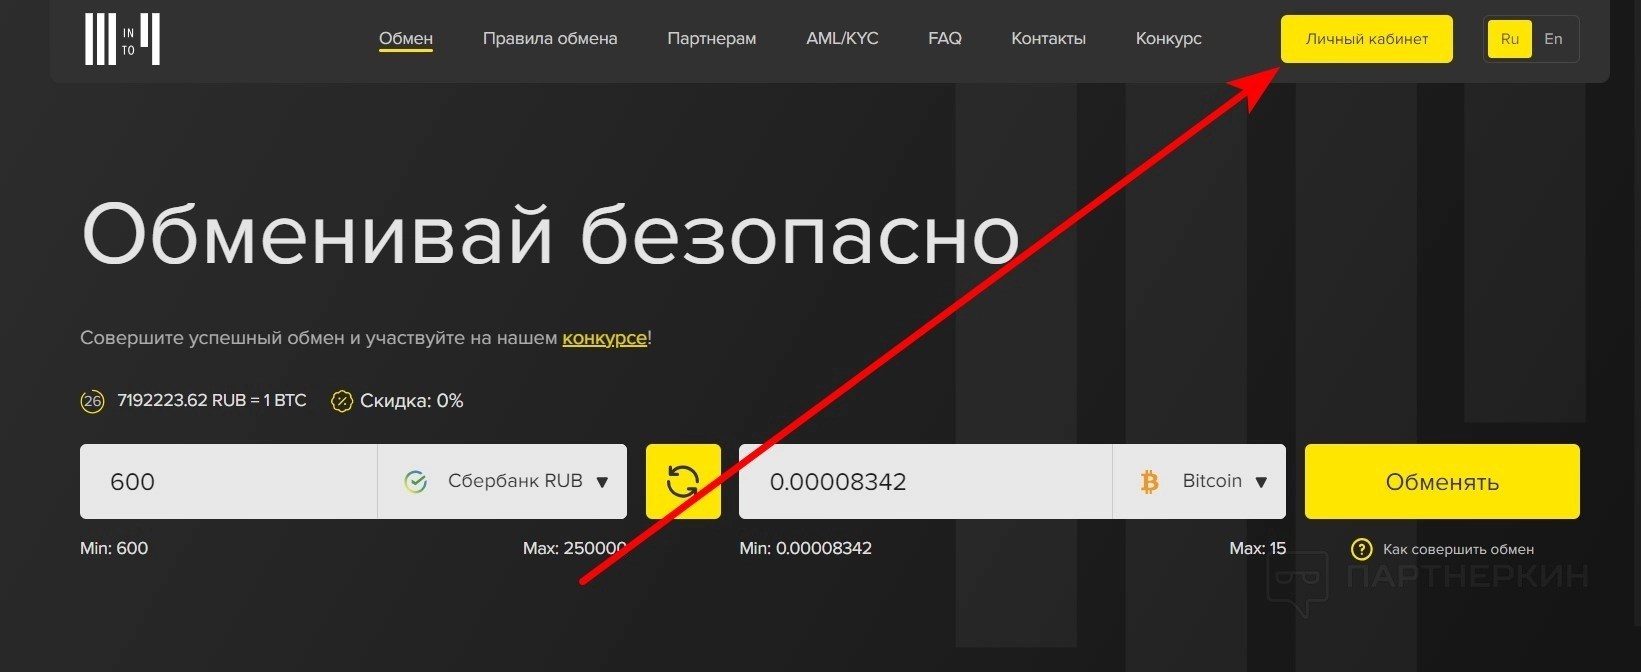Screen dimensions: 1641x672
Task: Open the Партнерам menu item
Action: point(712,39)
